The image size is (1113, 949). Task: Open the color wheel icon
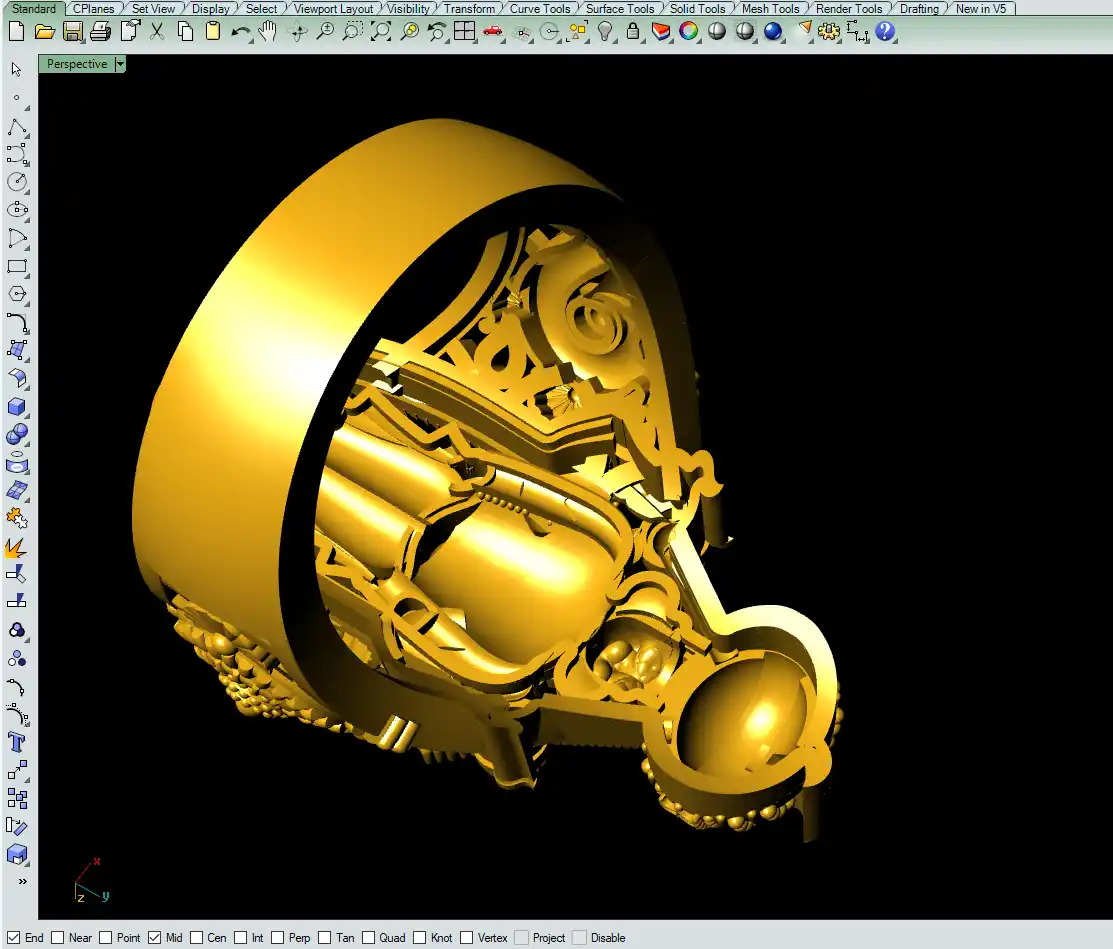tap(688, 31)
